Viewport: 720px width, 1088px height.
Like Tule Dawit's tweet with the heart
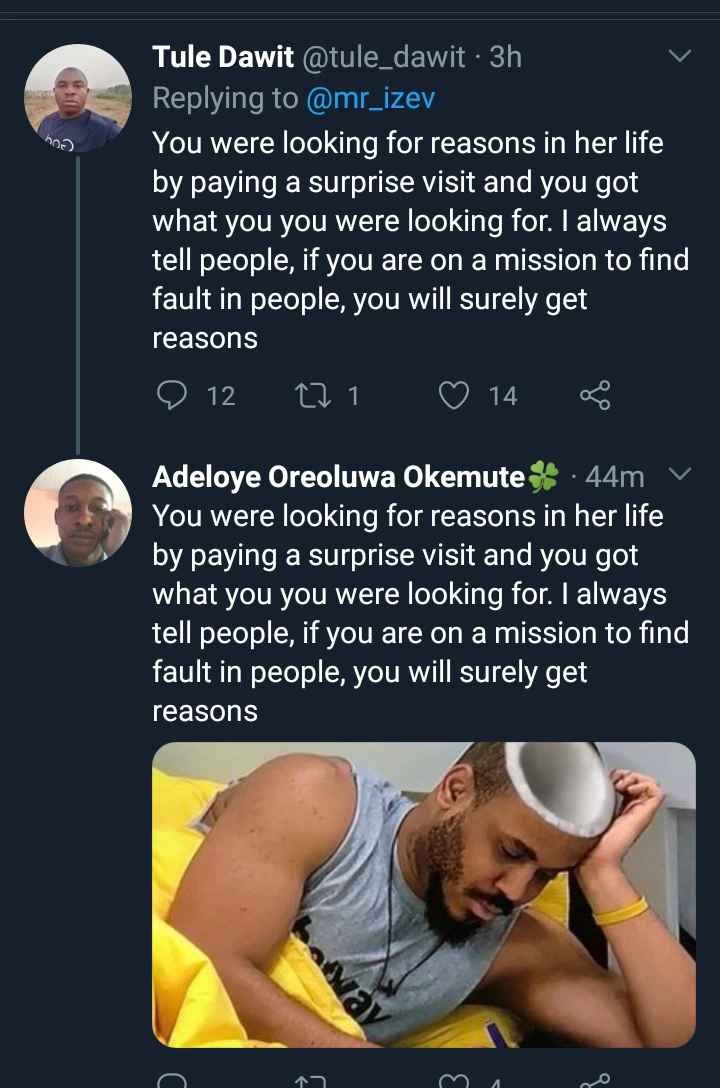click(454, 396)
